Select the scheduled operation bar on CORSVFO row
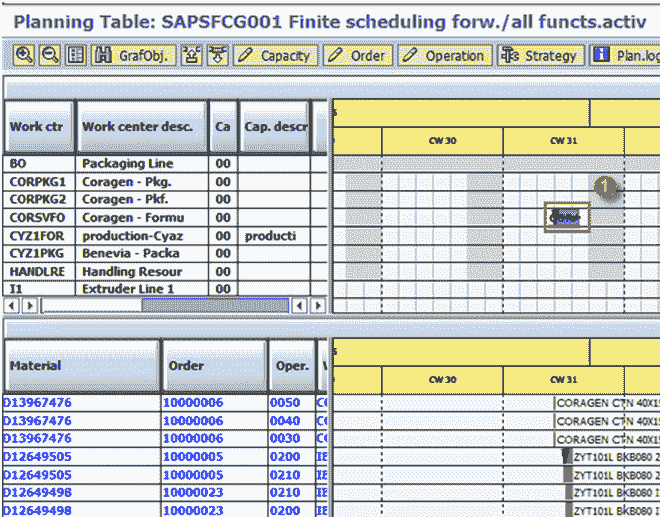Image resolution: width=660 pixels, height=517 pixels. coord(567,217)
